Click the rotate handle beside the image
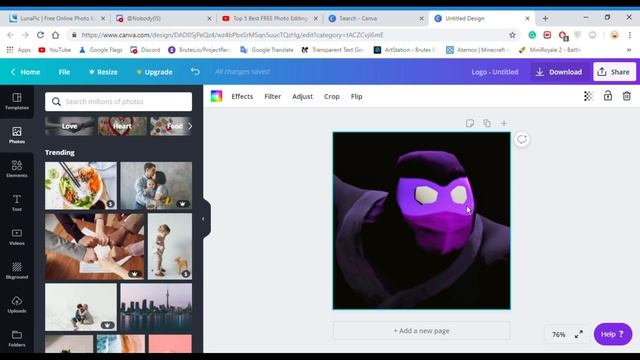Screen dimensions: 640x360 (522, 140)
